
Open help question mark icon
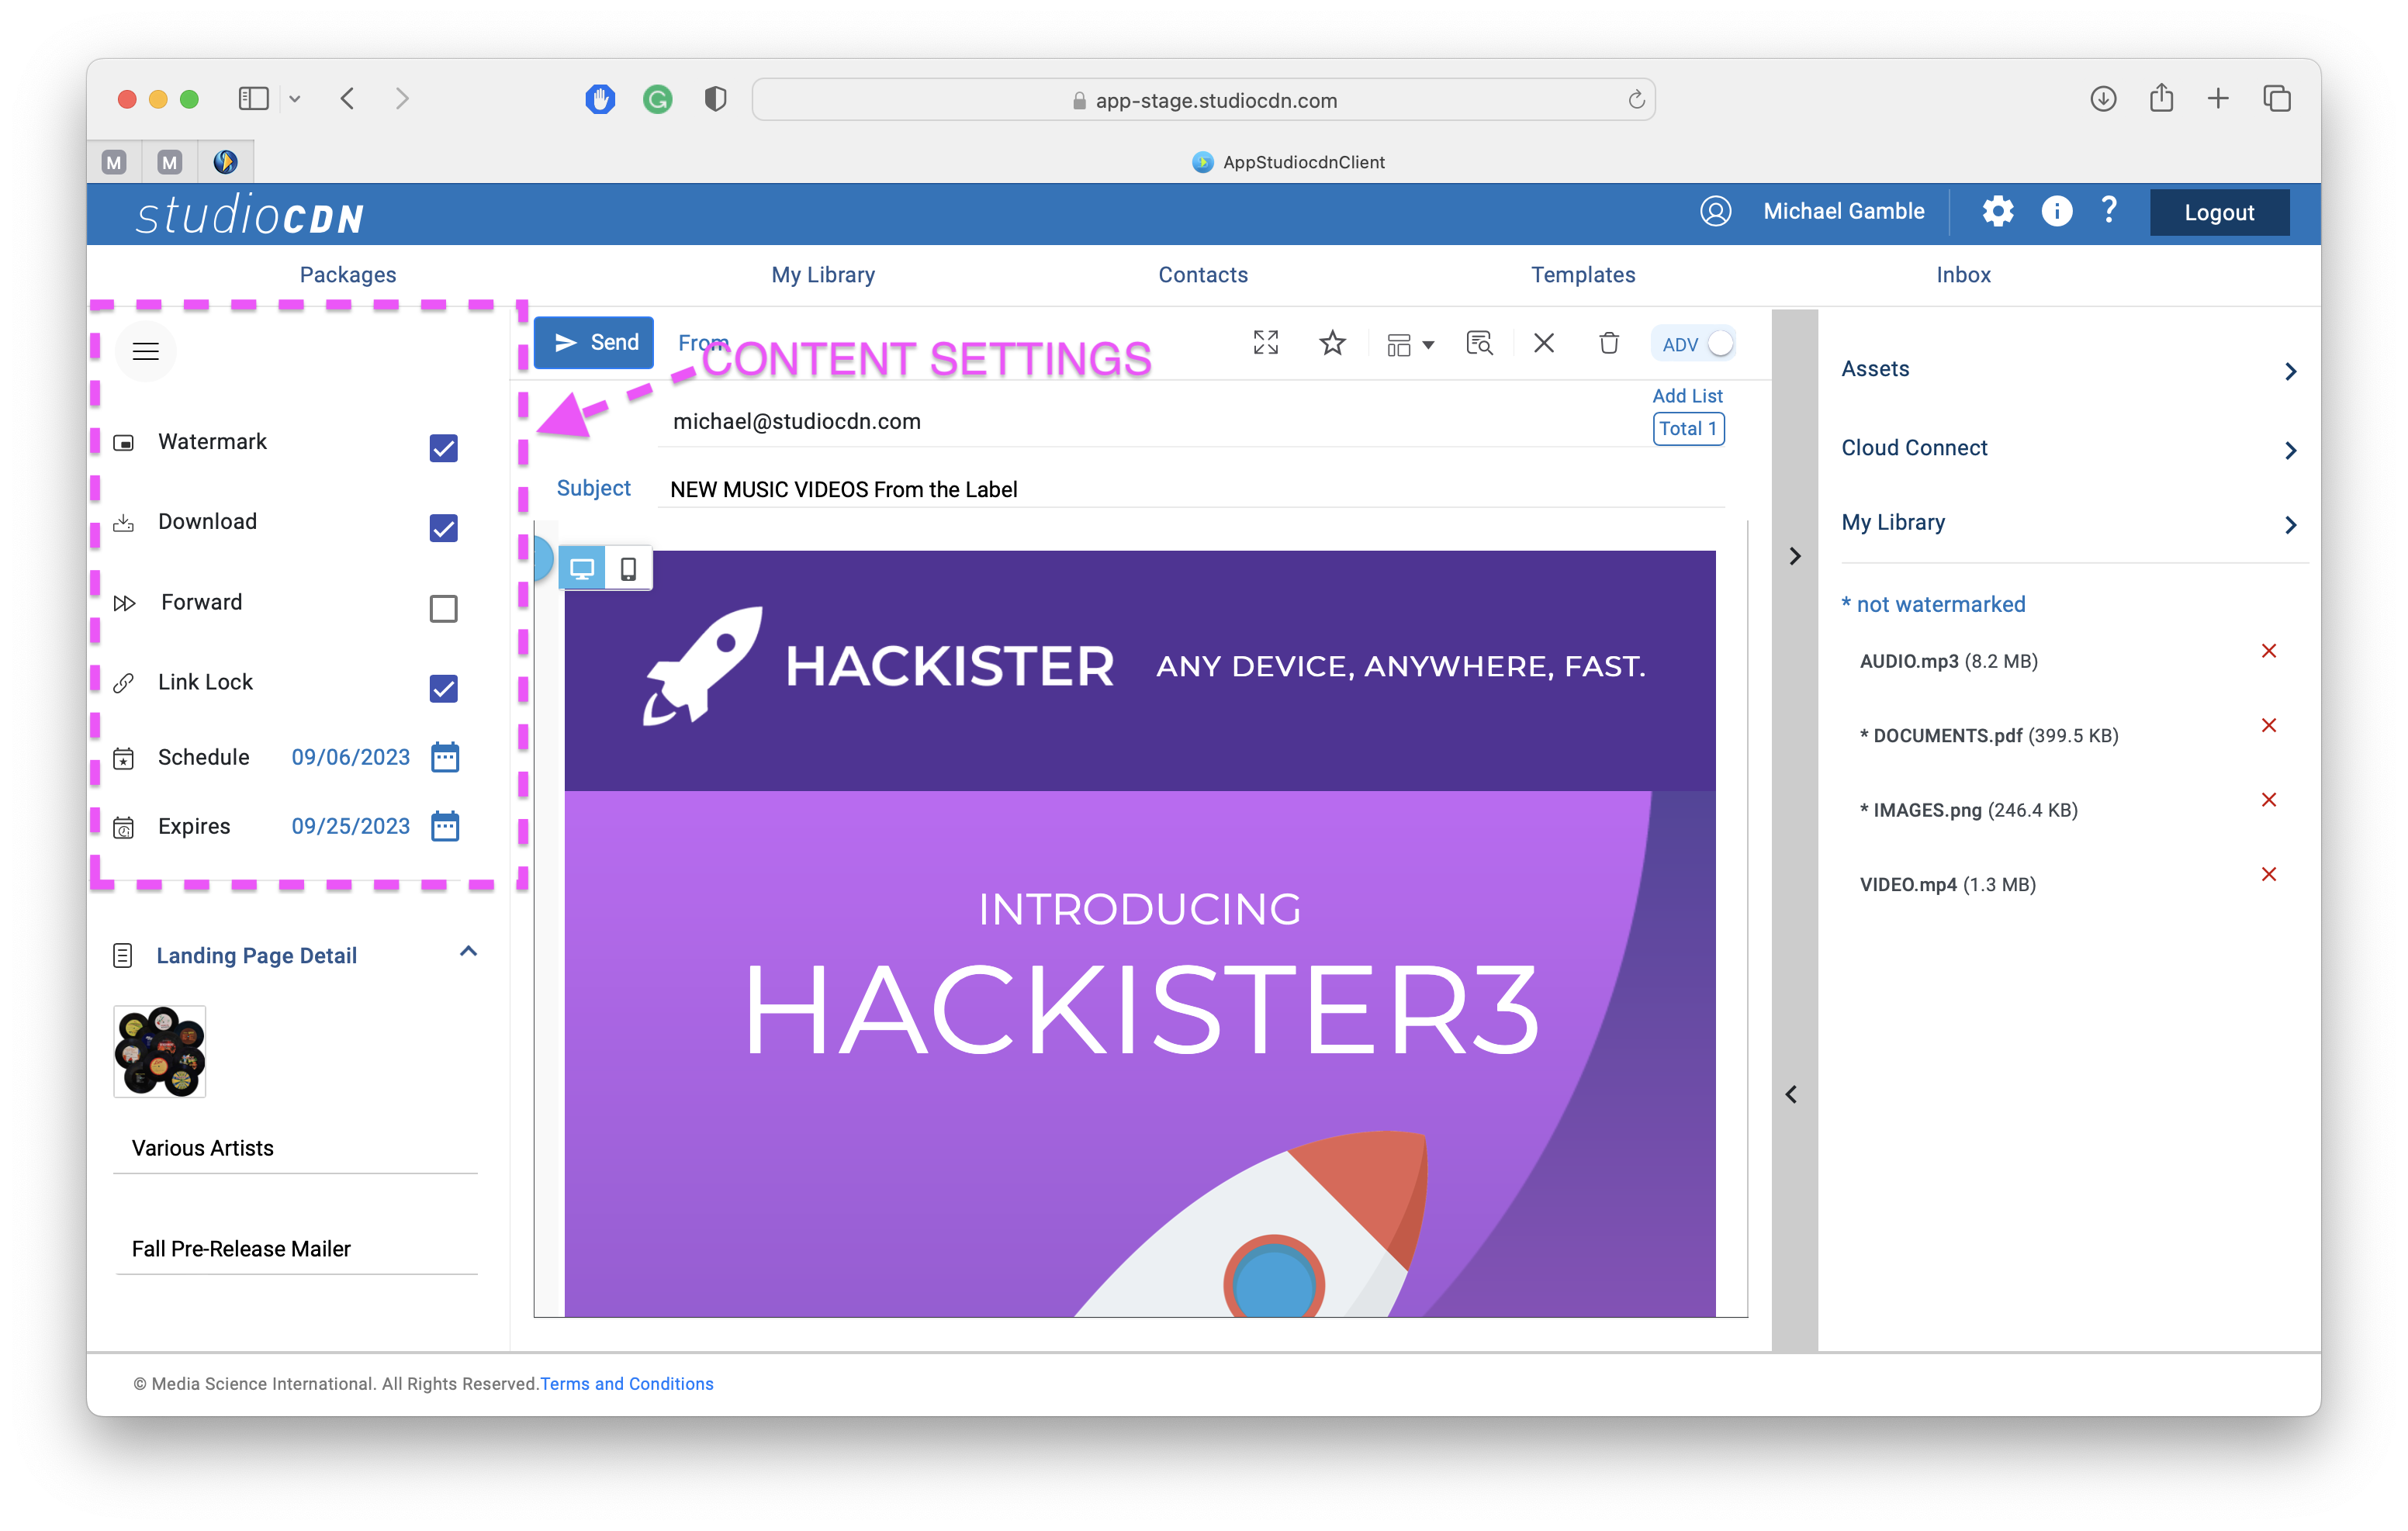[x=2109, y=210]
